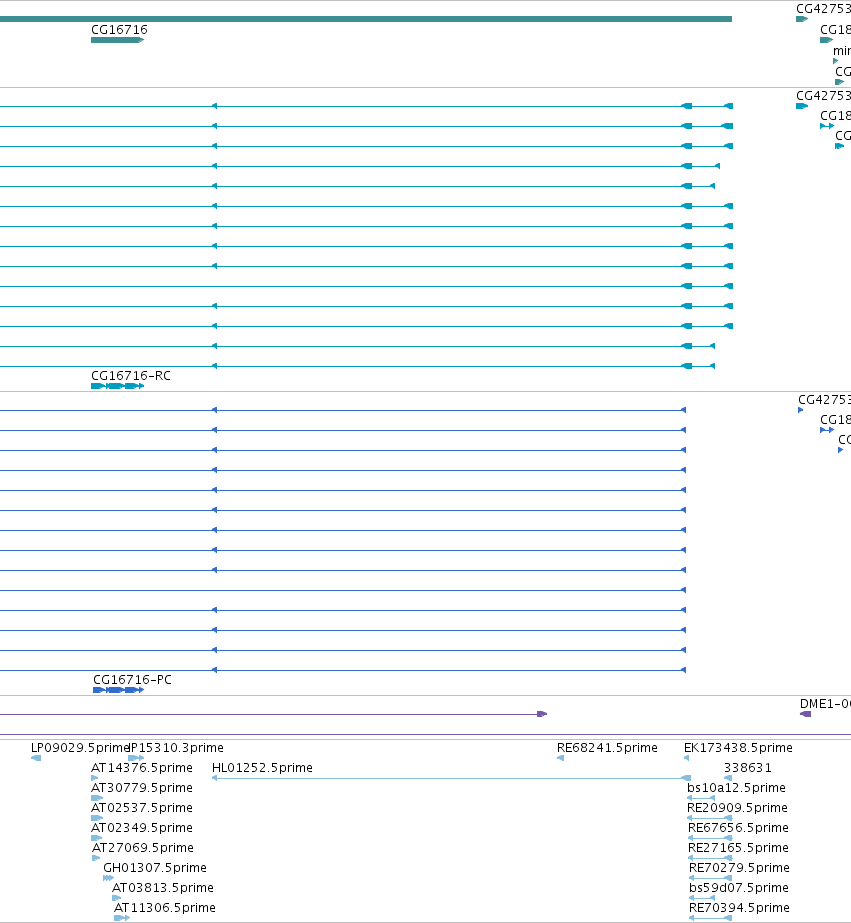Select the EK173438.5prime EST label
Image resolution: width=851 pixels, height=923 pixels.
(738, 748)
